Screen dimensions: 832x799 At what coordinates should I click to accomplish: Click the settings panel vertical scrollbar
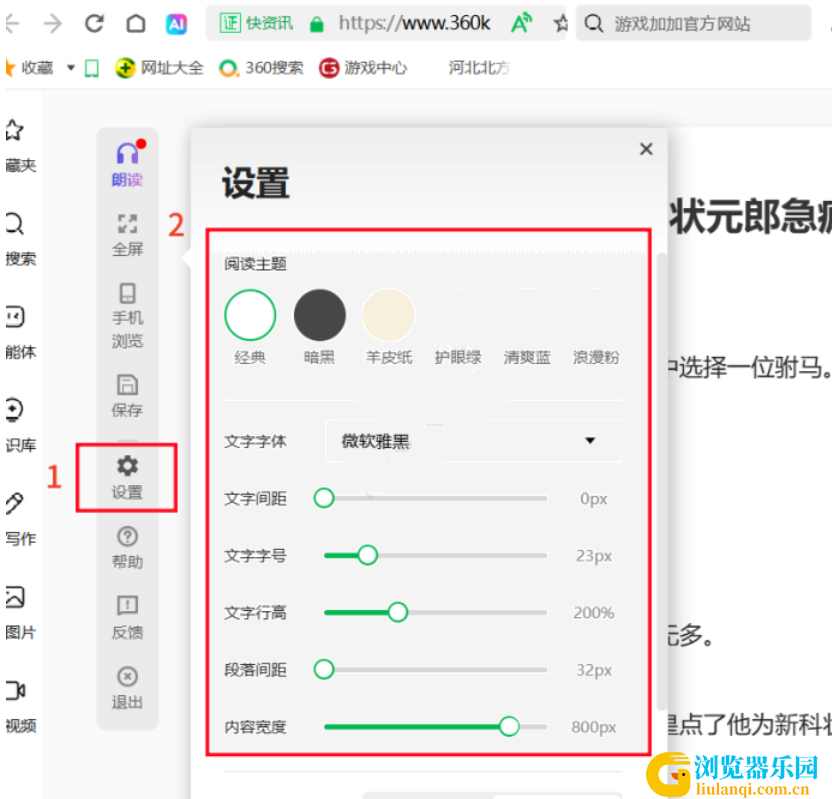661,482
